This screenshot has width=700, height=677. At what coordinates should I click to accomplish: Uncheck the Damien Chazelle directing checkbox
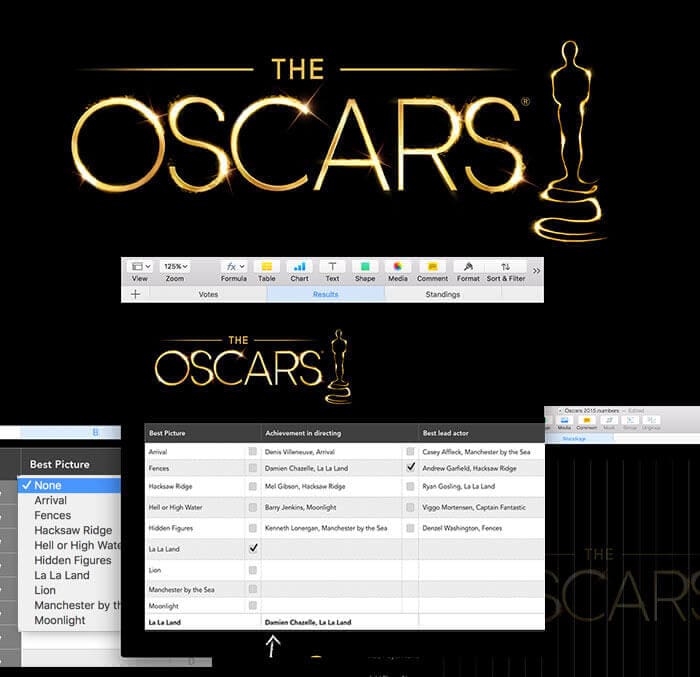(411, 467)
